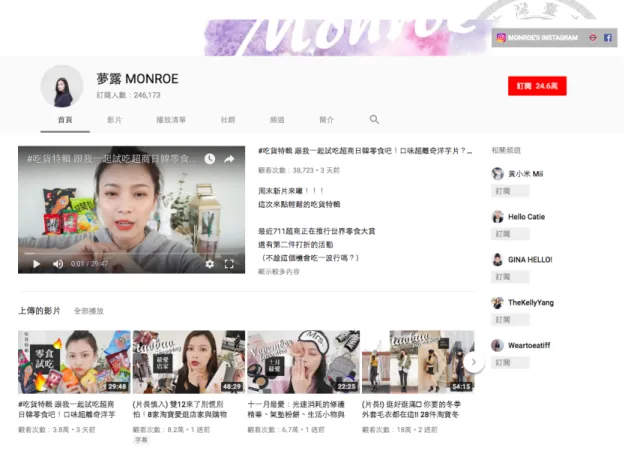Image resolution: width=628 pixels, height=460 pixels.
Task: Click the 字幕 badge under second video
Action: coord(141,440)
